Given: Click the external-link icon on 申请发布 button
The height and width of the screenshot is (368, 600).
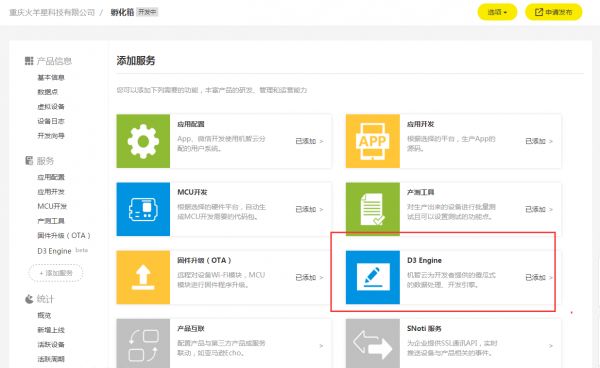Looking at the screenshot, I should point(539,12).
